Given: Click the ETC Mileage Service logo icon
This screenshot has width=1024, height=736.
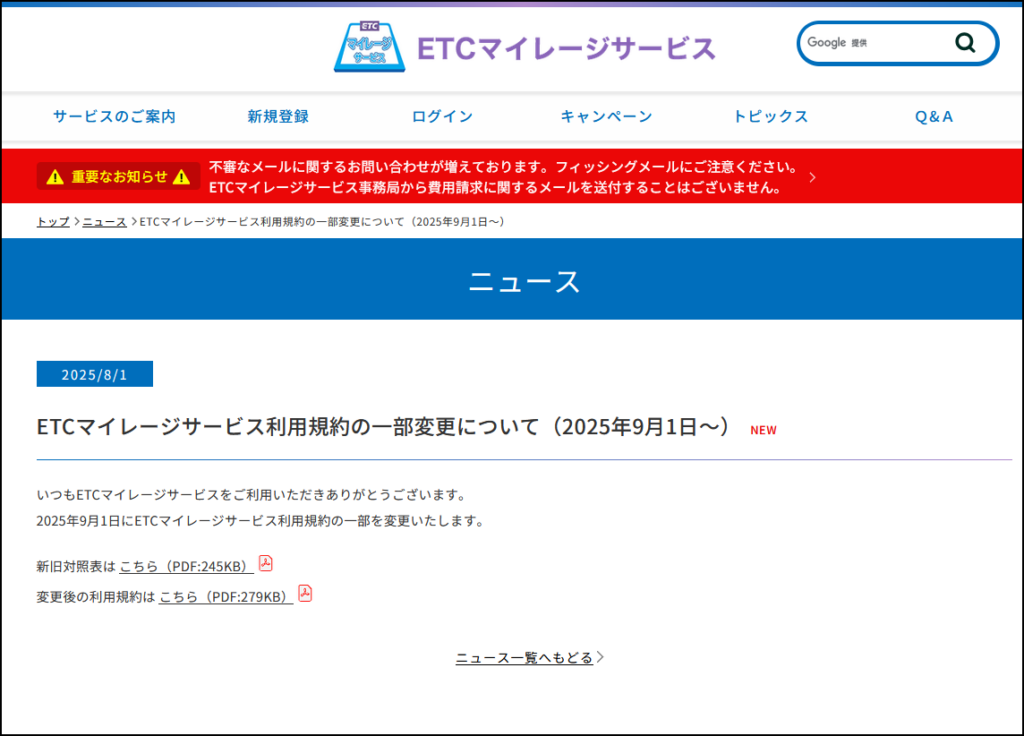Looking at the screenshot, I should click(x=370, y=46).
